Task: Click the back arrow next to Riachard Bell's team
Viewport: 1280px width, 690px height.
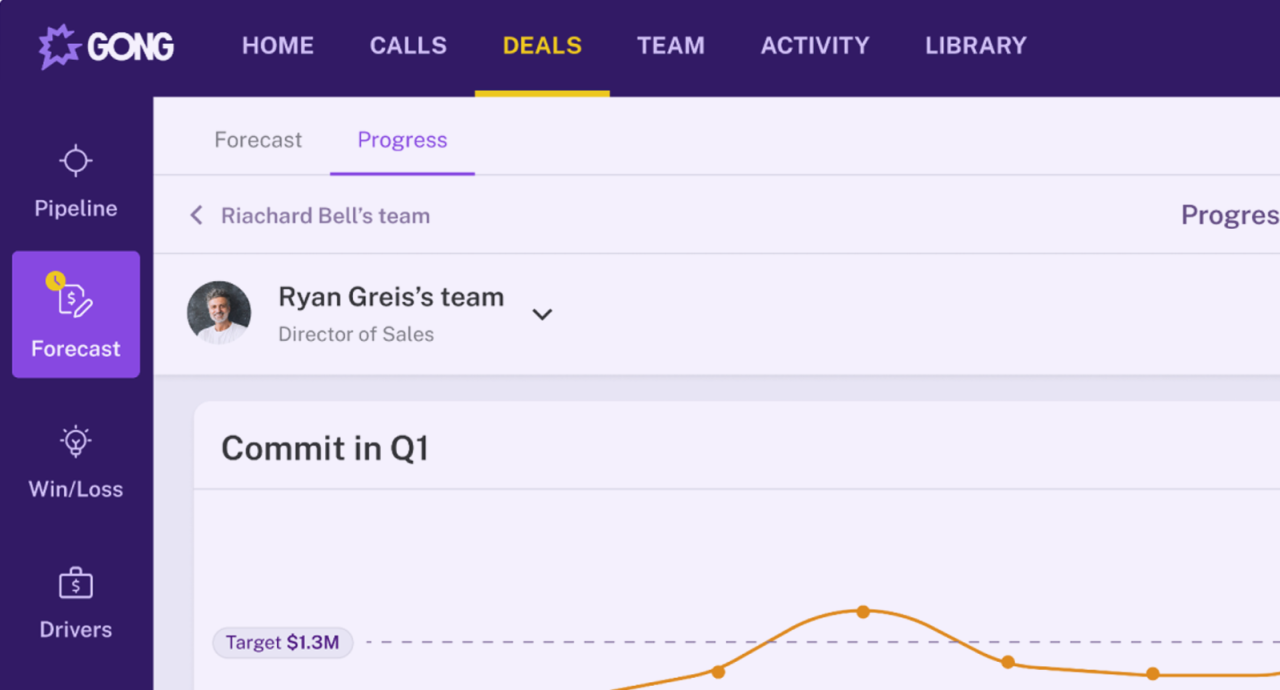Action: click(x=195, y=215)
